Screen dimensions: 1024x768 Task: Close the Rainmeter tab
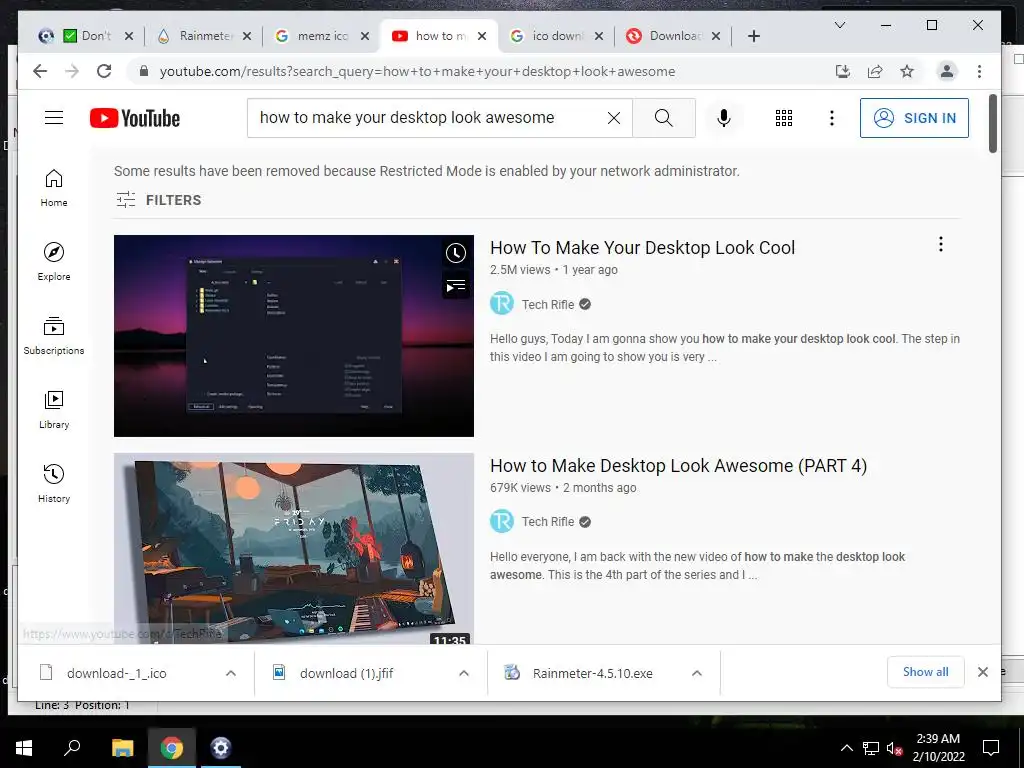[247, 36]
